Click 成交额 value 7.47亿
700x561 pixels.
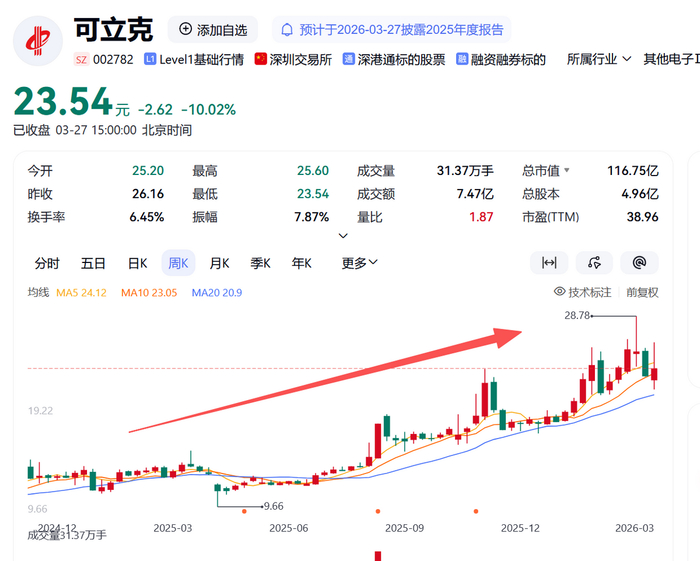coord(475,194)
